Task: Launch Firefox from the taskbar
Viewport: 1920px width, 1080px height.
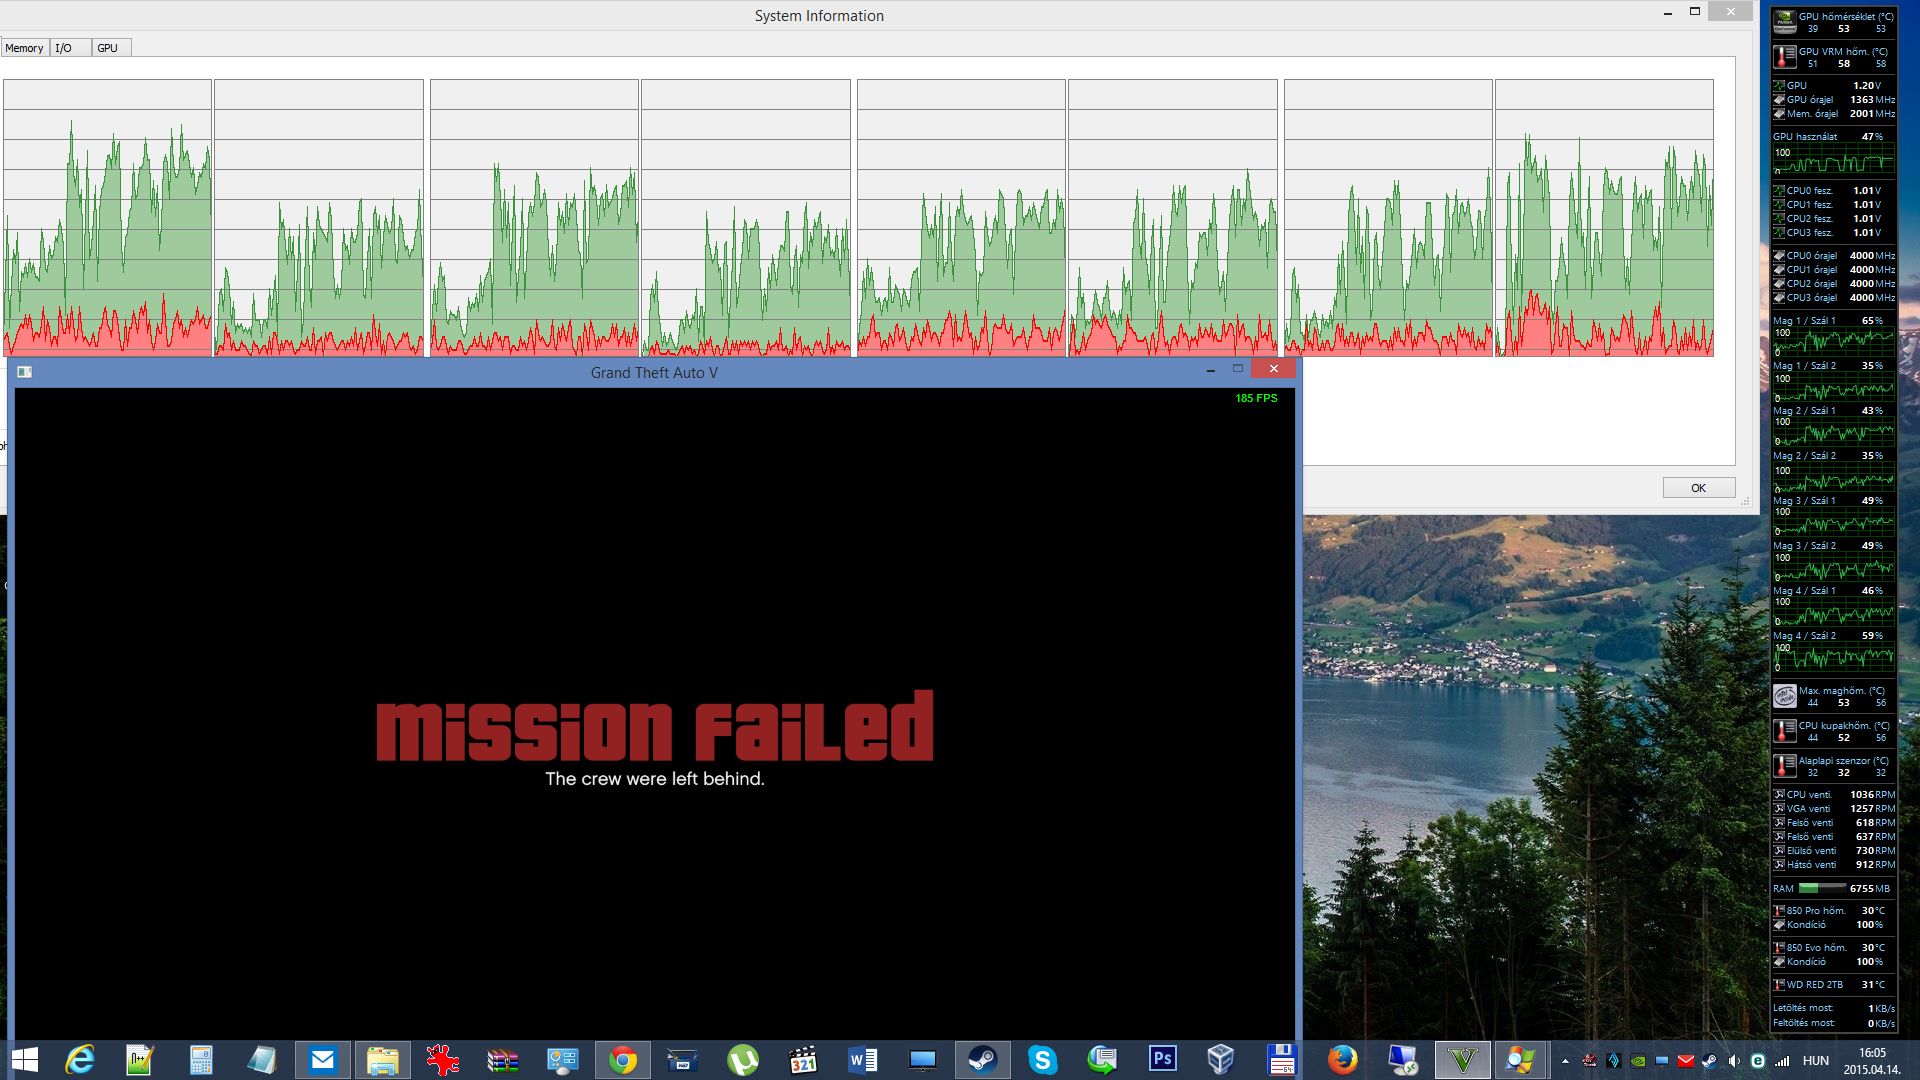Action: (1342, 1060)
